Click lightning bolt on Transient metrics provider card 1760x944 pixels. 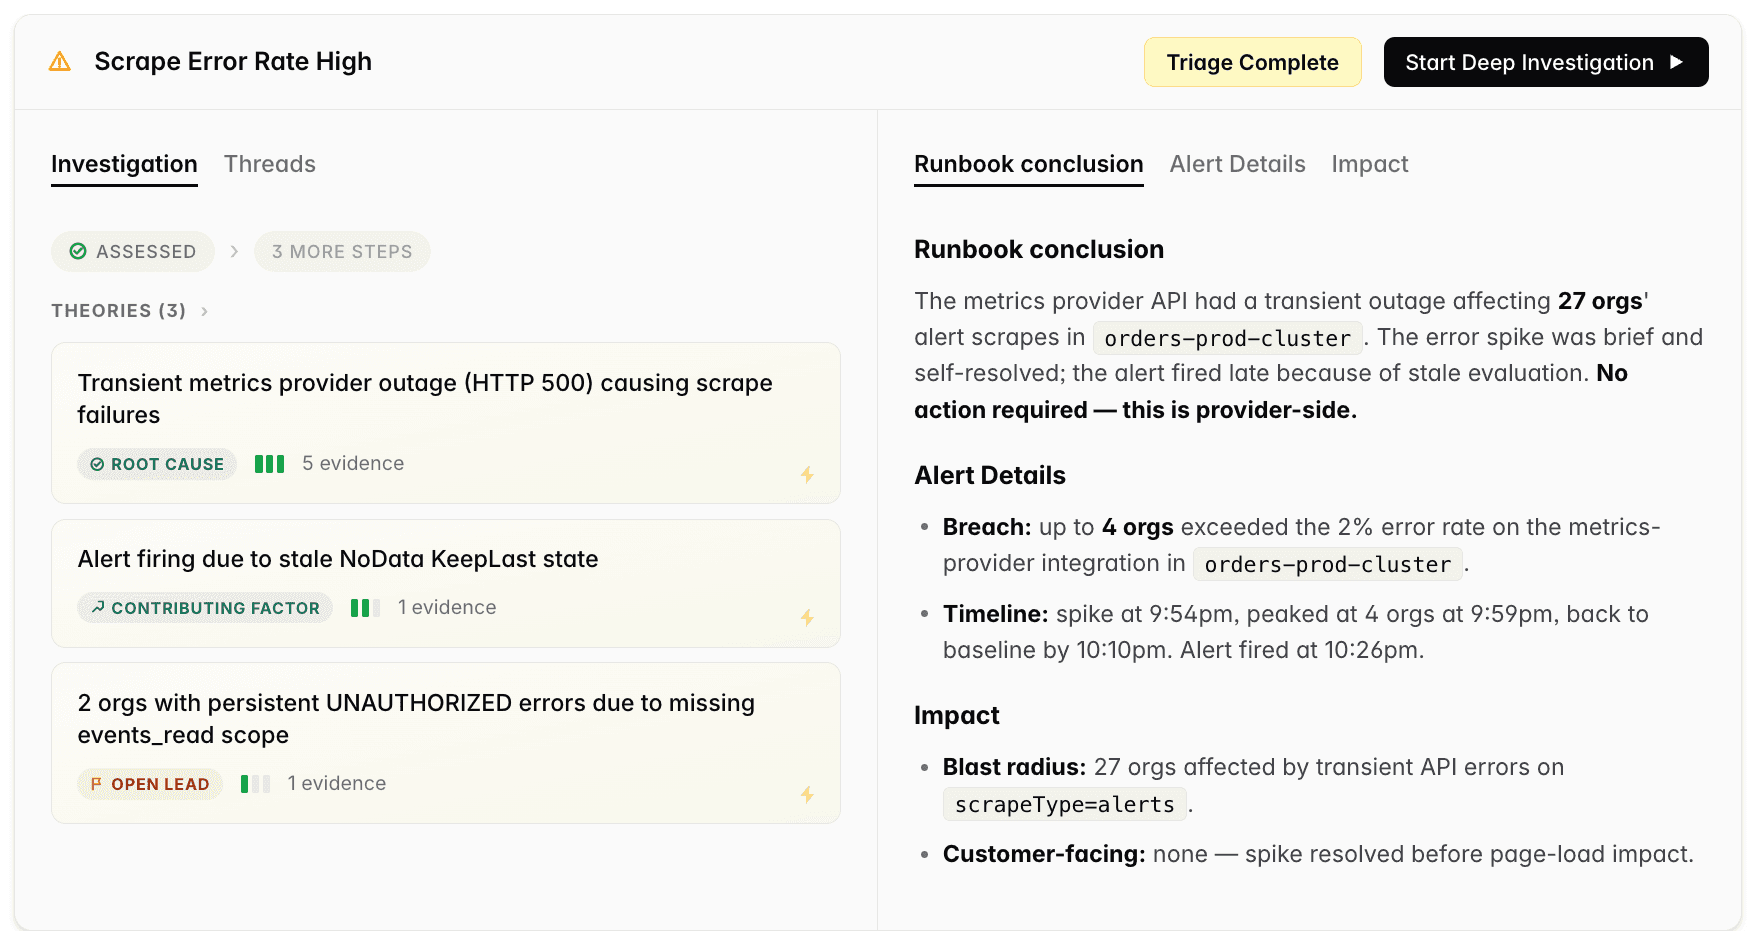(x=807, y=474)
